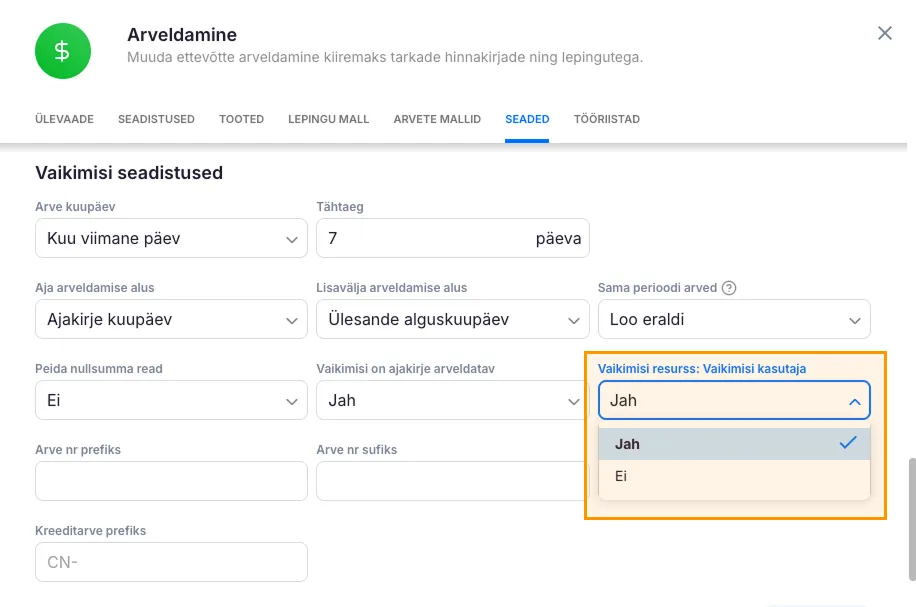Screen dimensions: 916x607
Task: Select the Tööriistad tab
Action: (606, 119)
